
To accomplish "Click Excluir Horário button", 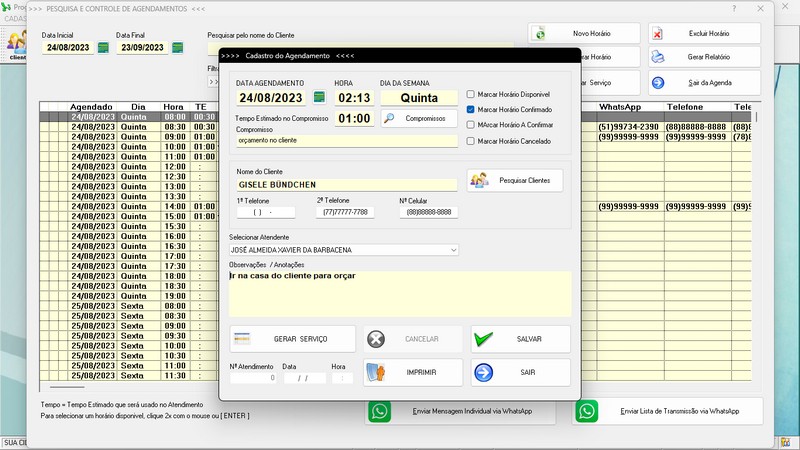I will point(705,34).
